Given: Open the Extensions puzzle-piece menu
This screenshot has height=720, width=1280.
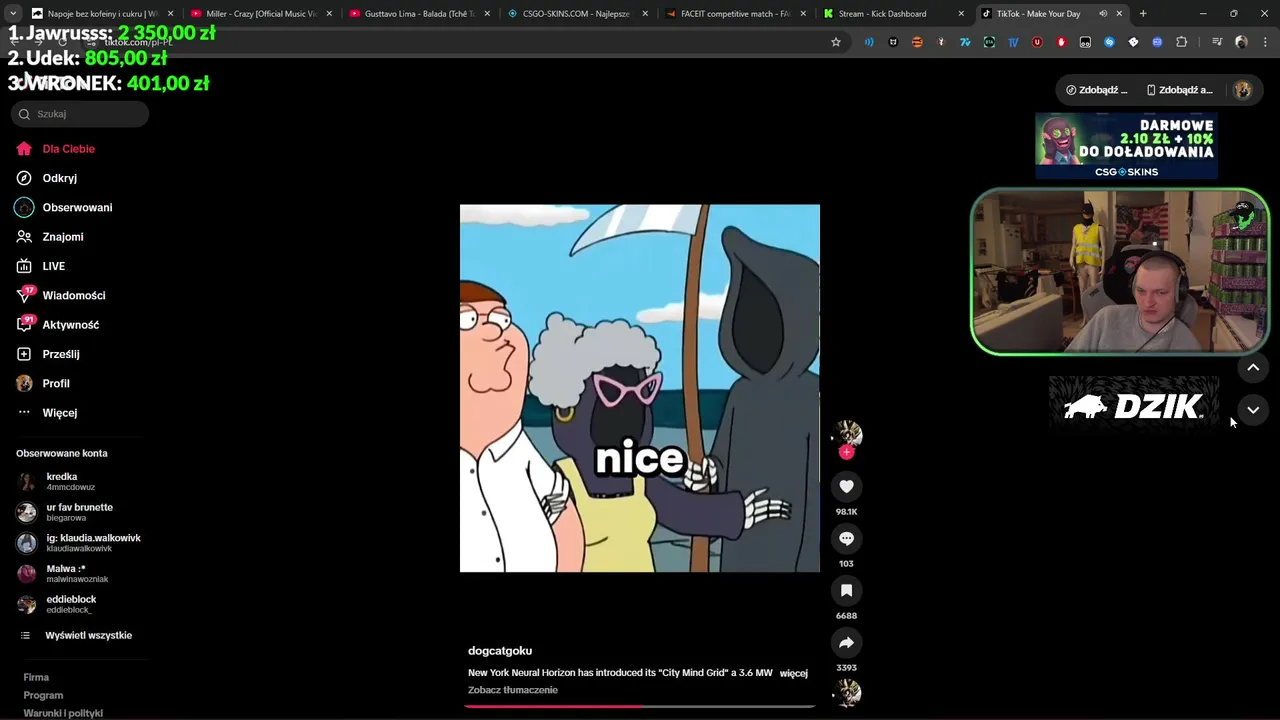Looking at the screenshot, I should click(x=1181, y=42).
